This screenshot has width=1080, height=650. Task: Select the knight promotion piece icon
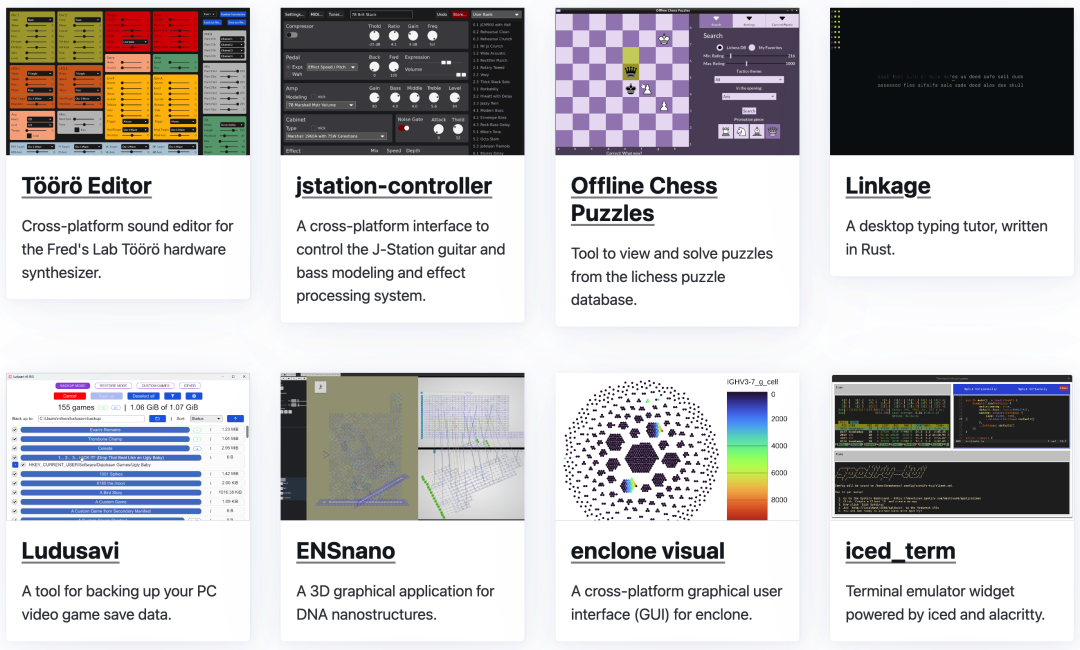click(x=741, y=132)
